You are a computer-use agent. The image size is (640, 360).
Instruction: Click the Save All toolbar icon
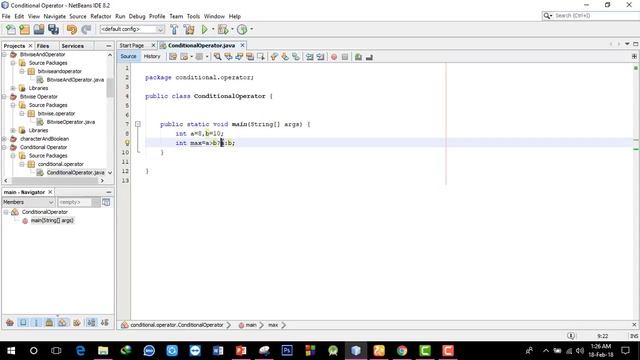53,29
